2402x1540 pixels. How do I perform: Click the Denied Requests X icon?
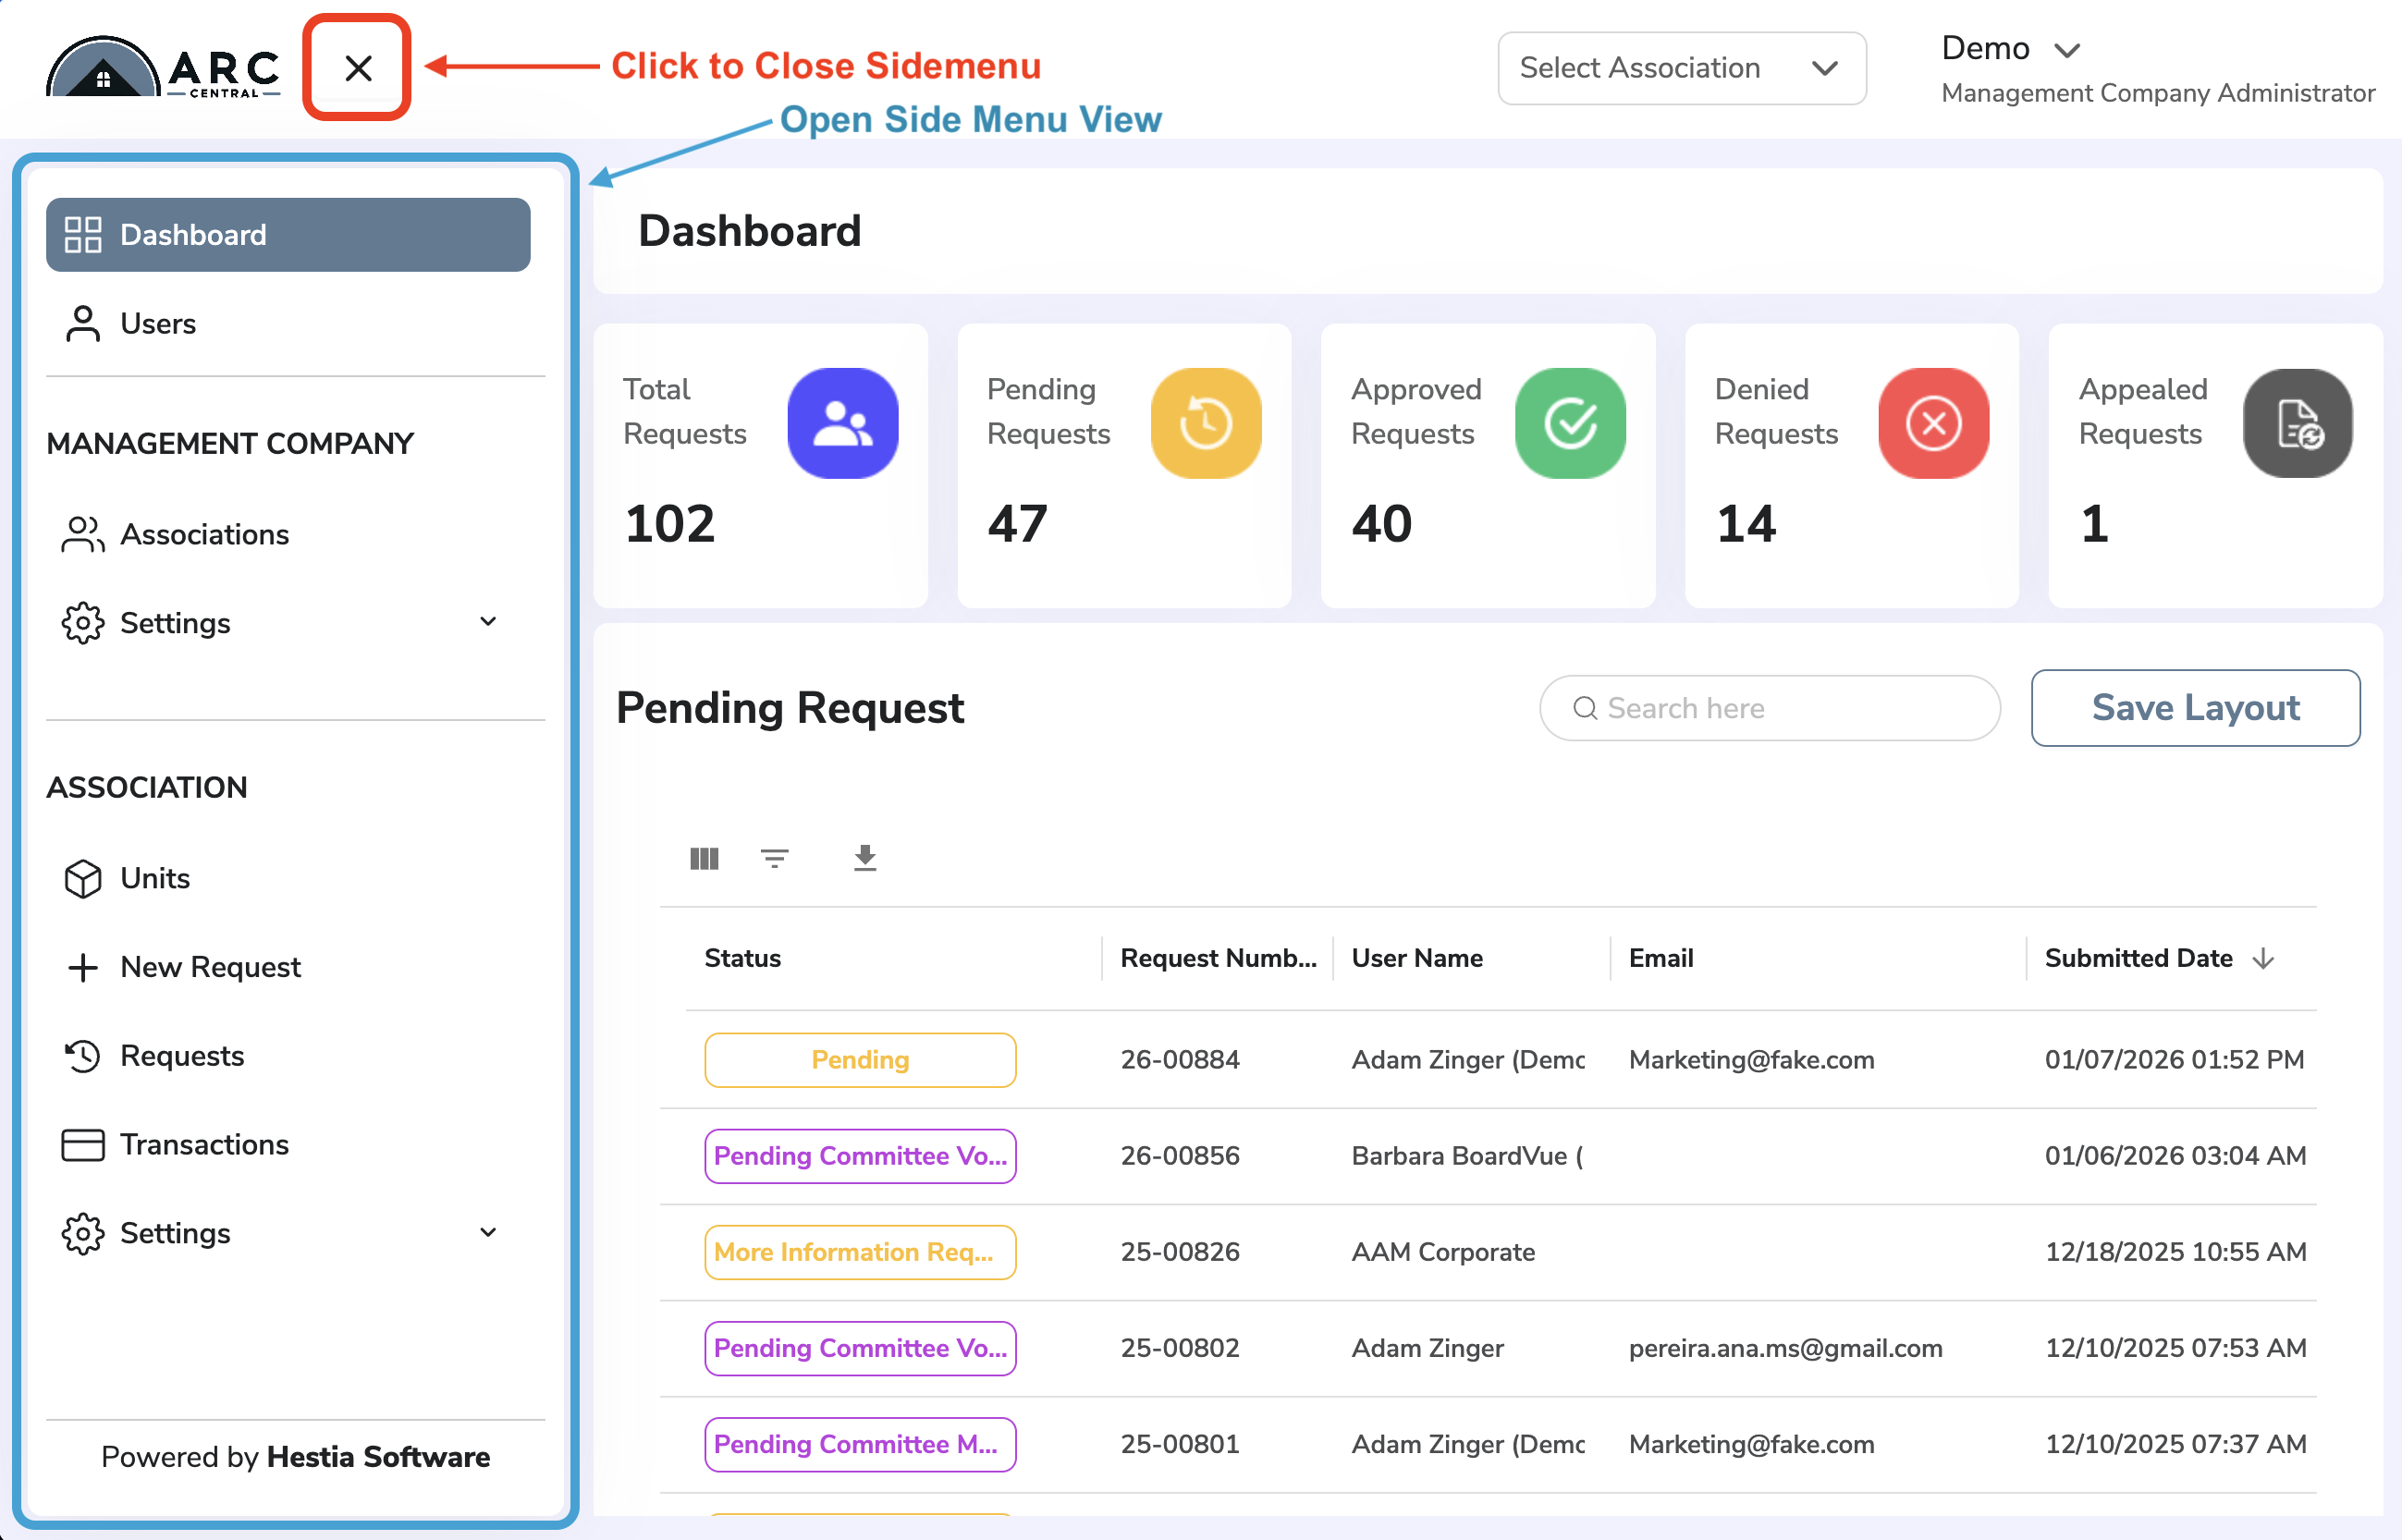click(x=1933, y=423)
